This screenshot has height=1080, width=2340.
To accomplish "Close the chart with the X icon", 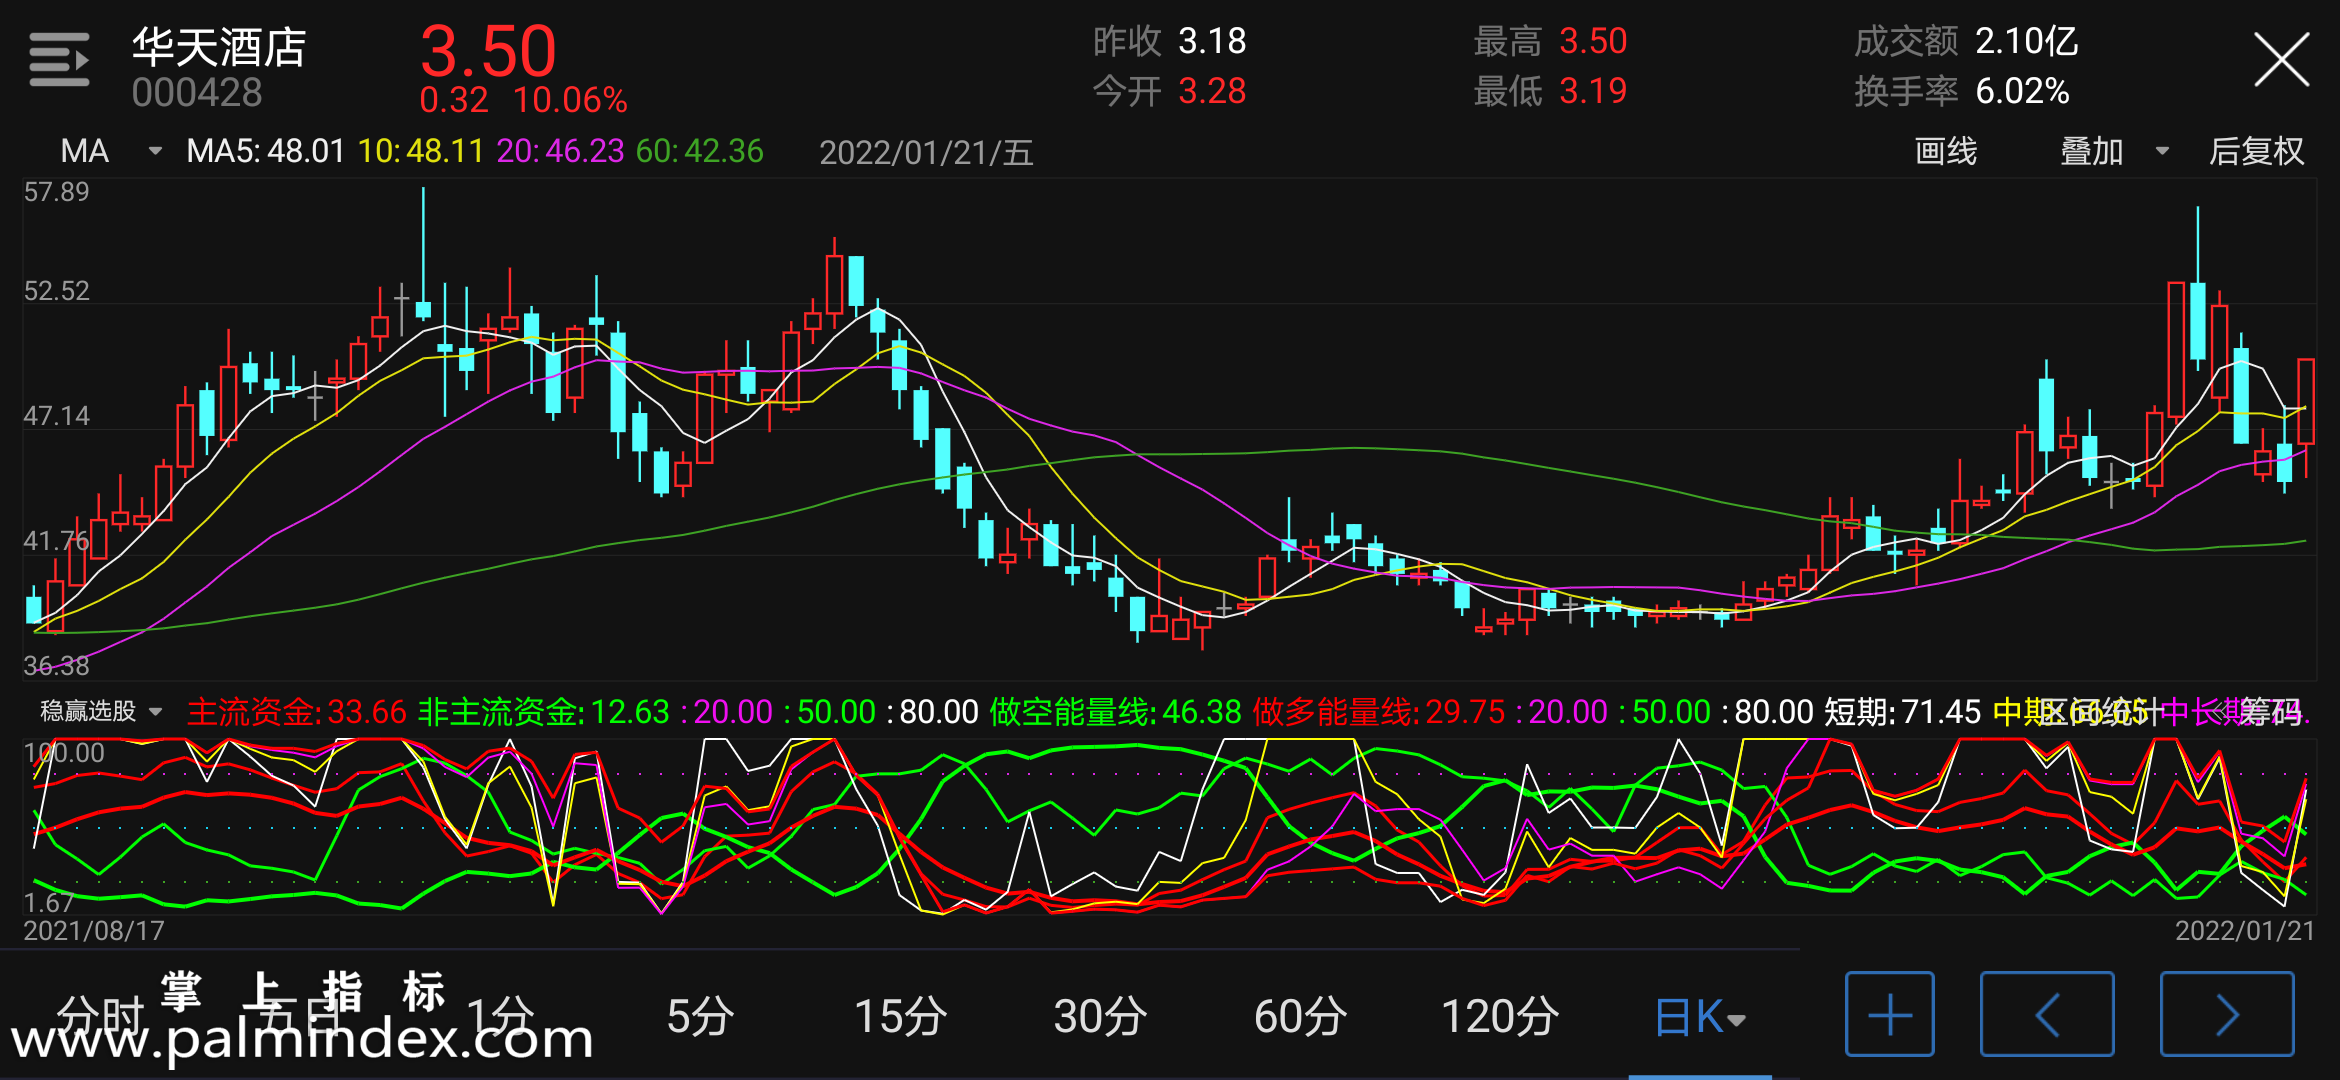I will (2281, 60).
